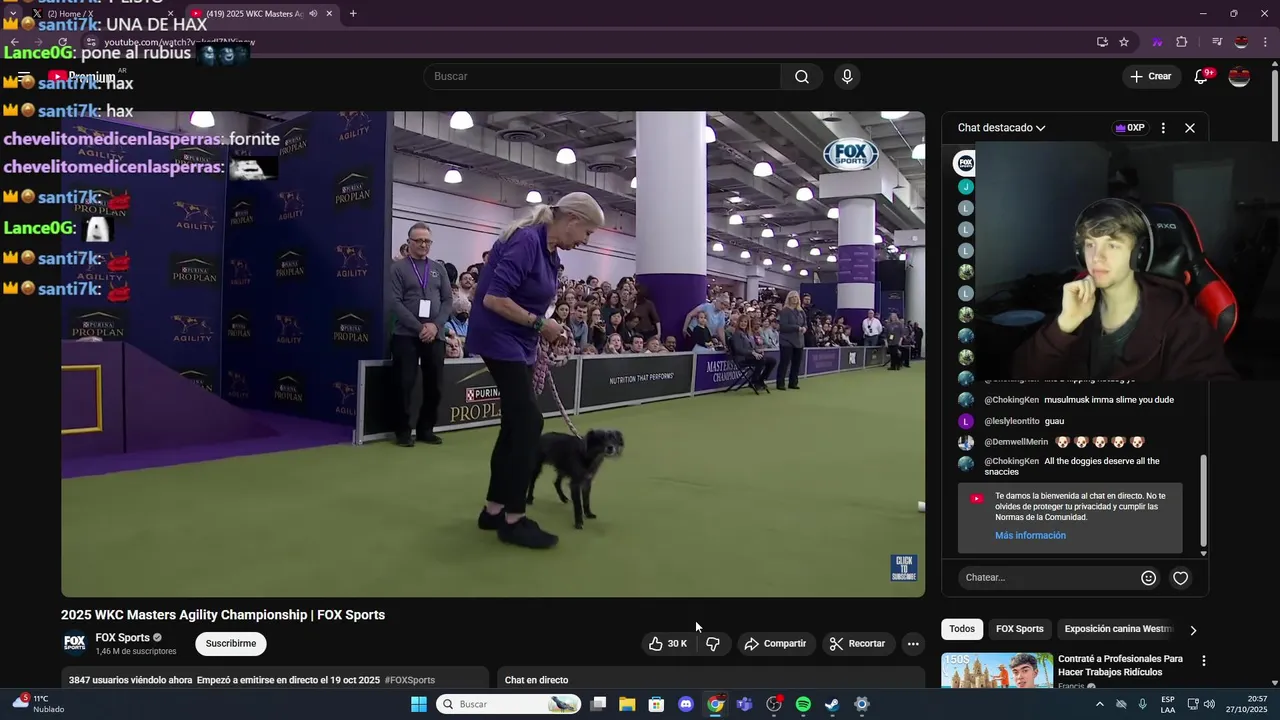
Task: Open the weather widget 11°C Nublado
Action: click(40, 704)
